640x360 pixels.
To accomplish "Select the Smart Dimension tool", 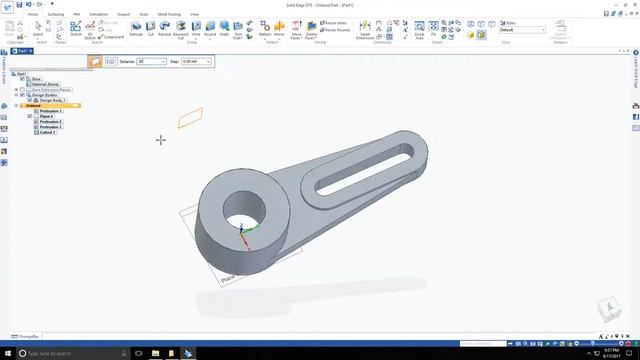I will coord(364,30).
